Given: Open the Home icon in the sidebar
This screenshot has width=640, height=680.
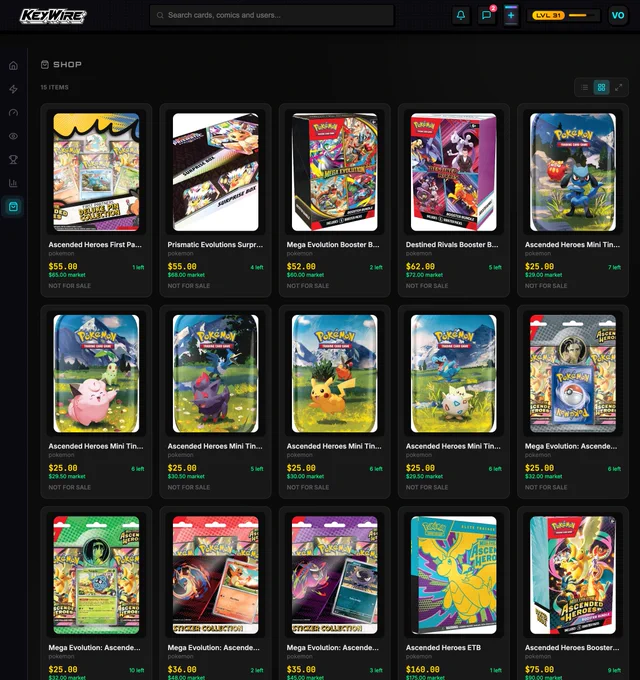Looking at the screenshot, I should [13, 65].
